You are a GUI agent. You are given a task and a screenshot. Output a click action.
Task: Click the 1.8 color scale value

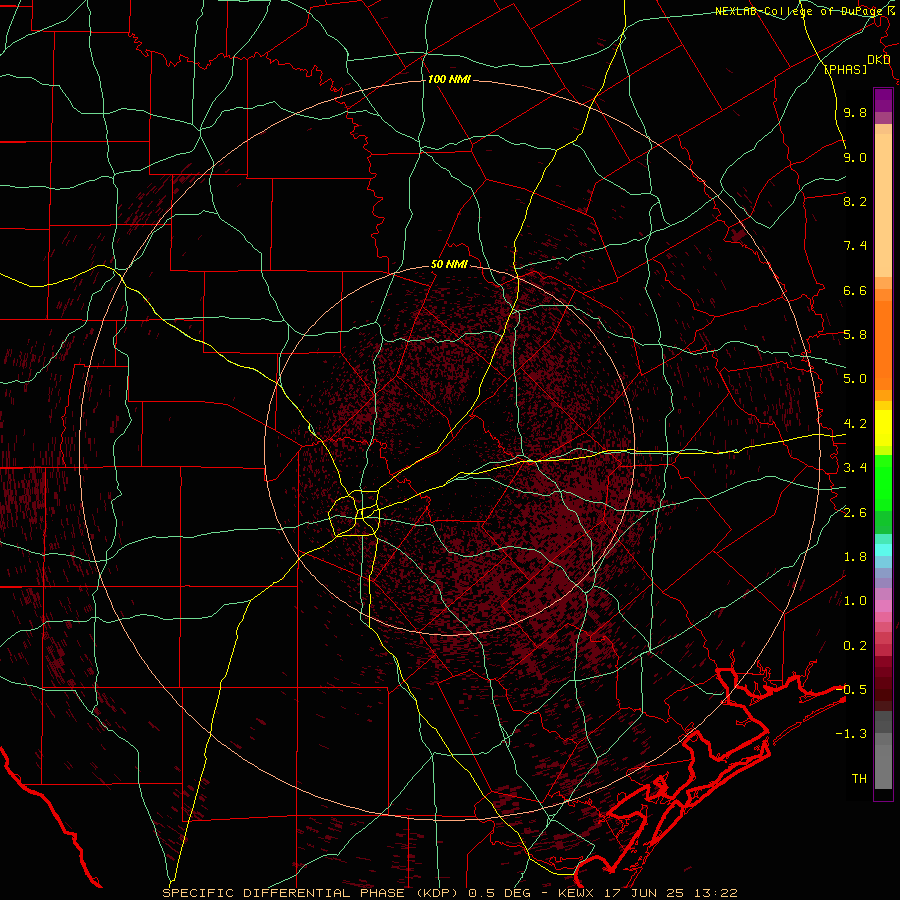pyautogui.click(x=855, y=557)
